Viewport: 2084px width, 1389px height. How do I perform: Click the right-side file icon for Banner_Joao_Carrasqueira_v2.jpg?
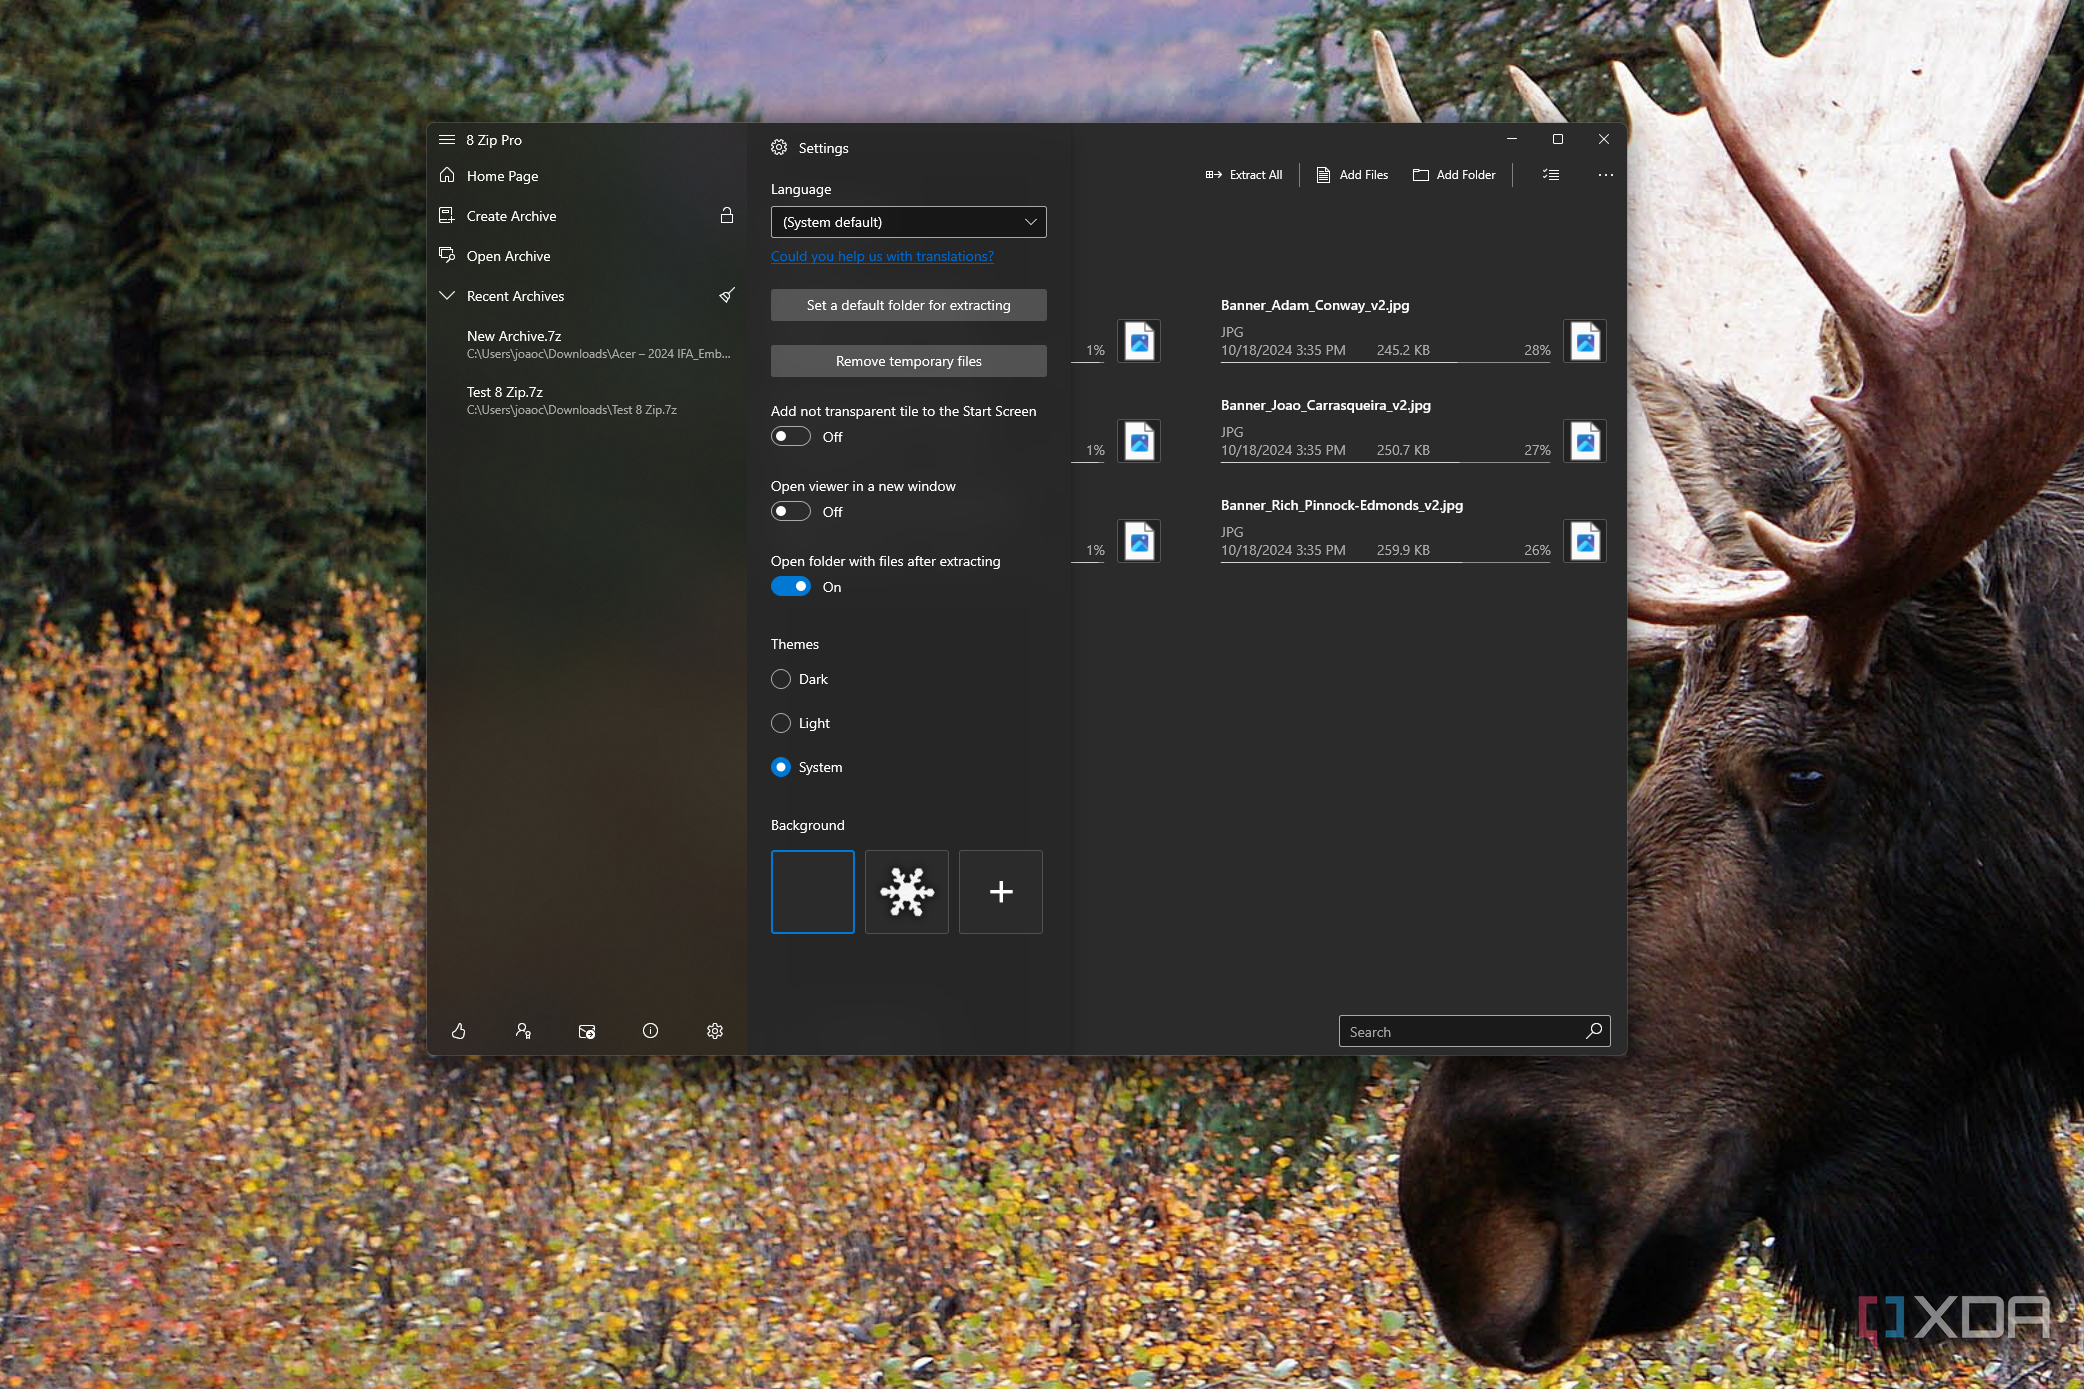1585,441
